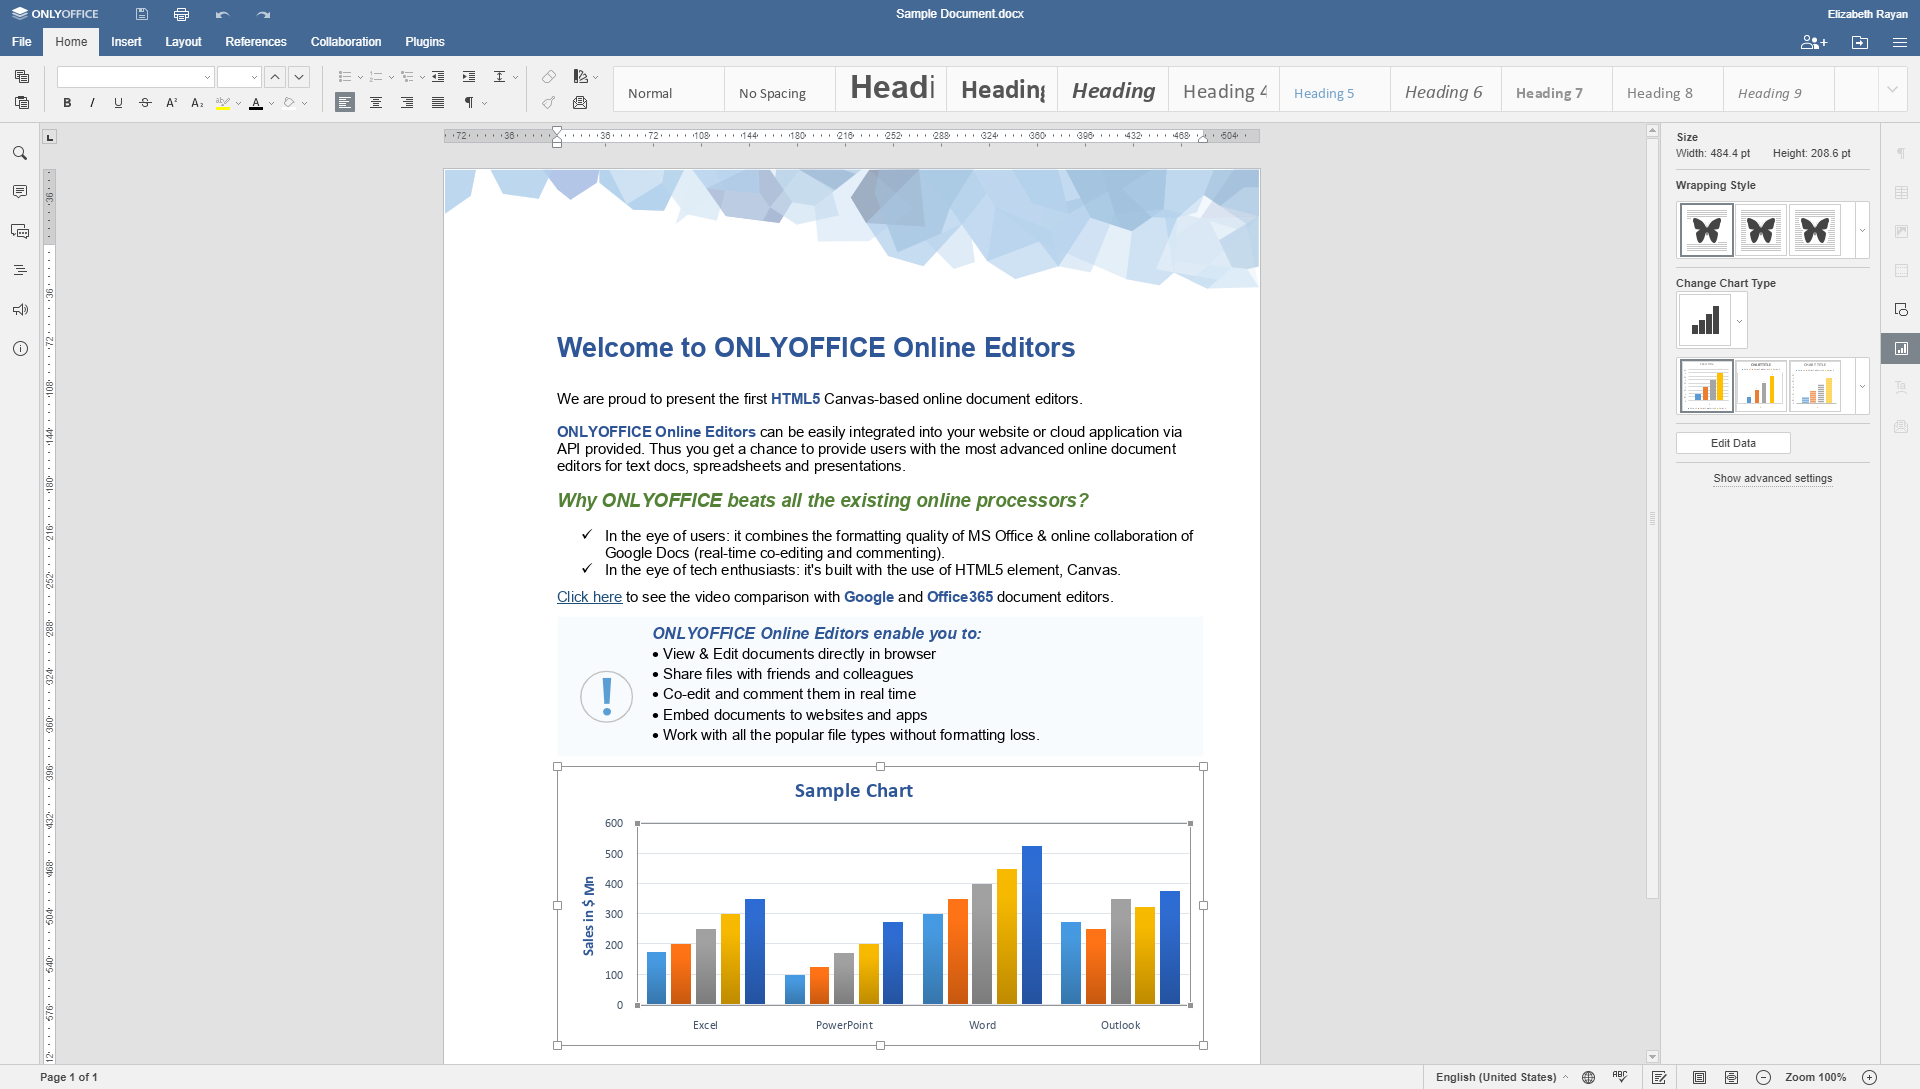Select the Home ribbon tab
This screenshot has height=1089, width=1920.
point(71,41)
